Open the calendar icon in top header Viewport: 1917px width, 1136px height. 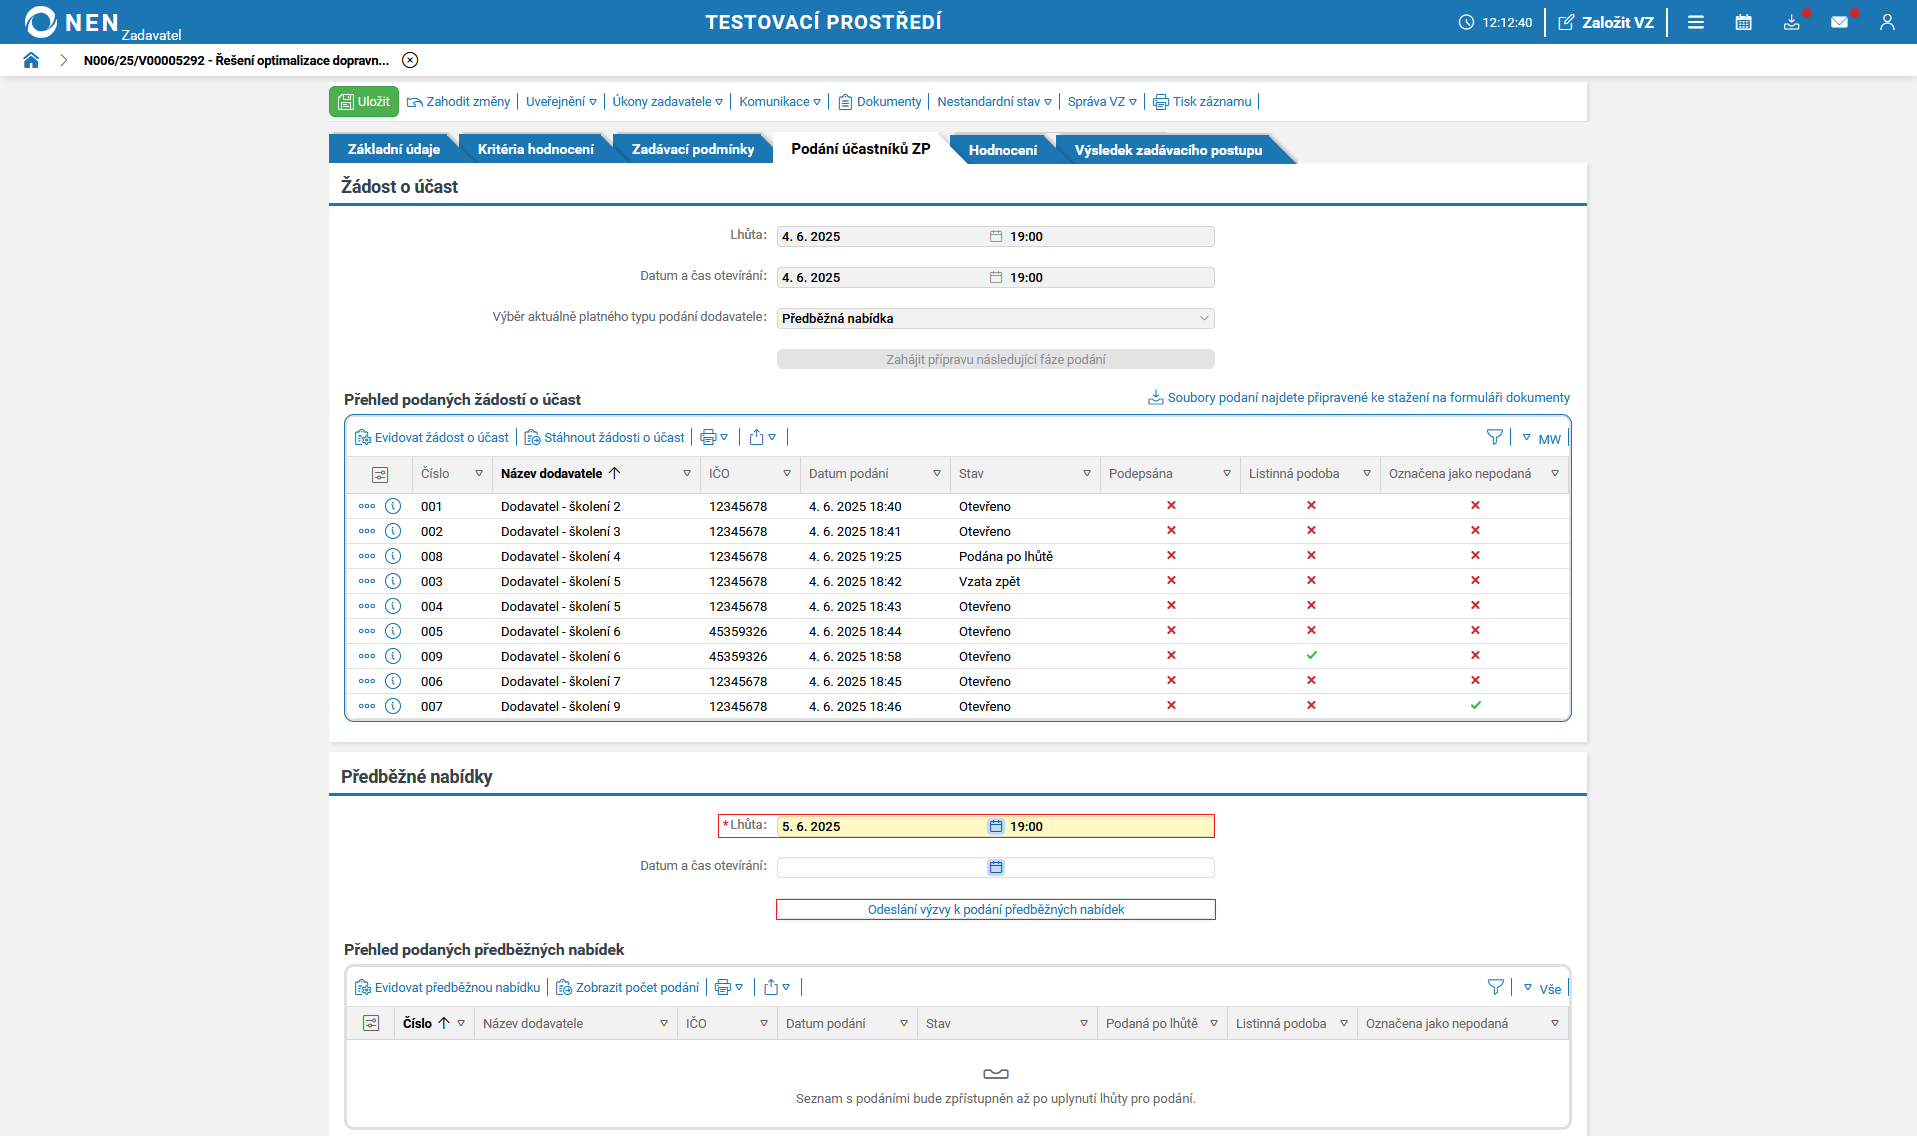point(1743,22)
